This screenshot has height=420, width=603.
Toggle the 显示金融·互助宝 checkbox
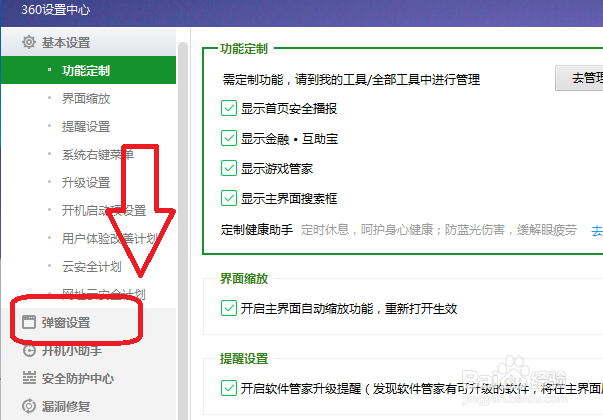[229, 138]
